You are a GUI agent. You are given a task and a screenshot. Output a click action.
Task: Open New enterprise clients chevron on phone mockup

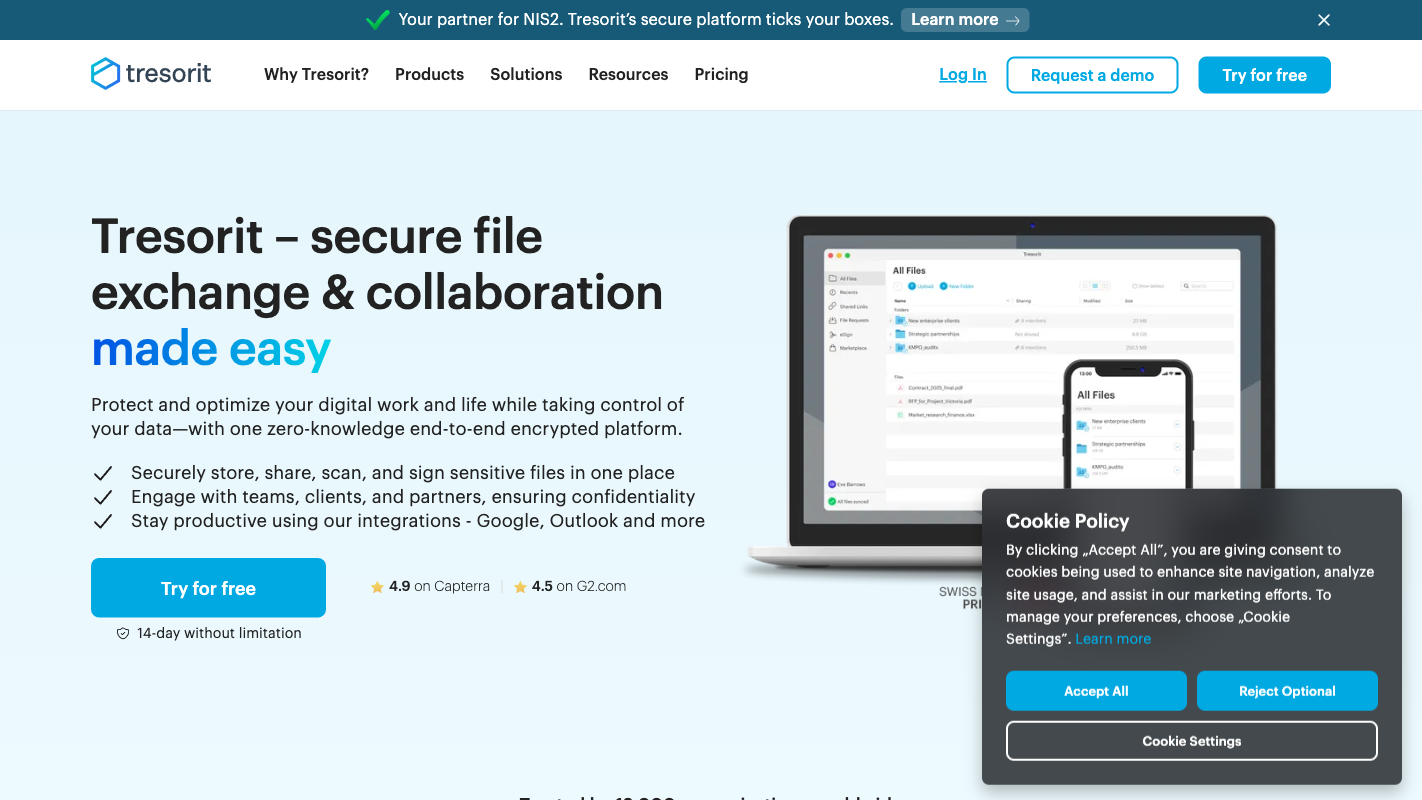coord(1177,424)
